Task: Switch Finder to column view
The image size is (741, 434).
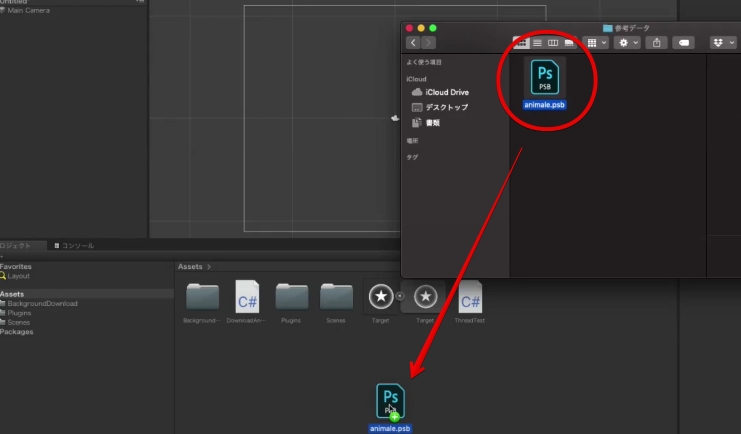Action: [552, 43]
